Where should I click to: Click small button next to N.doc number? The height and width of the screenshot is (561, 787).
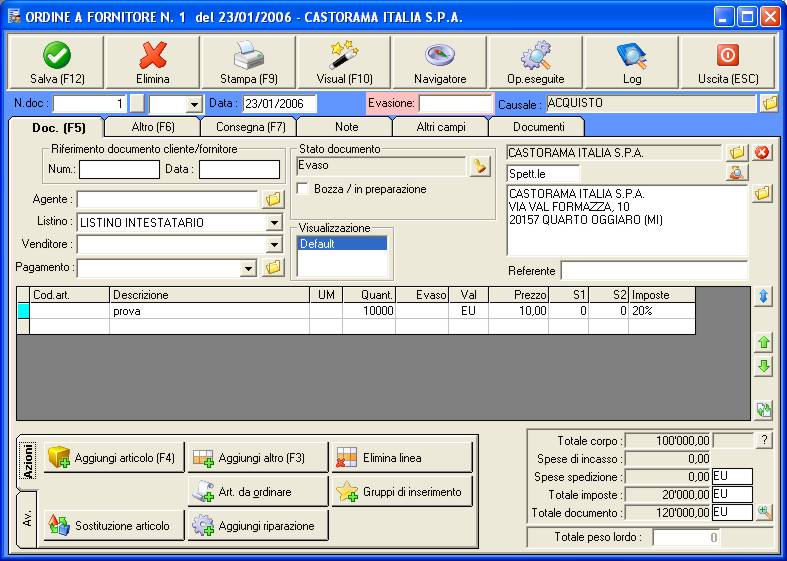coord(137,104)
